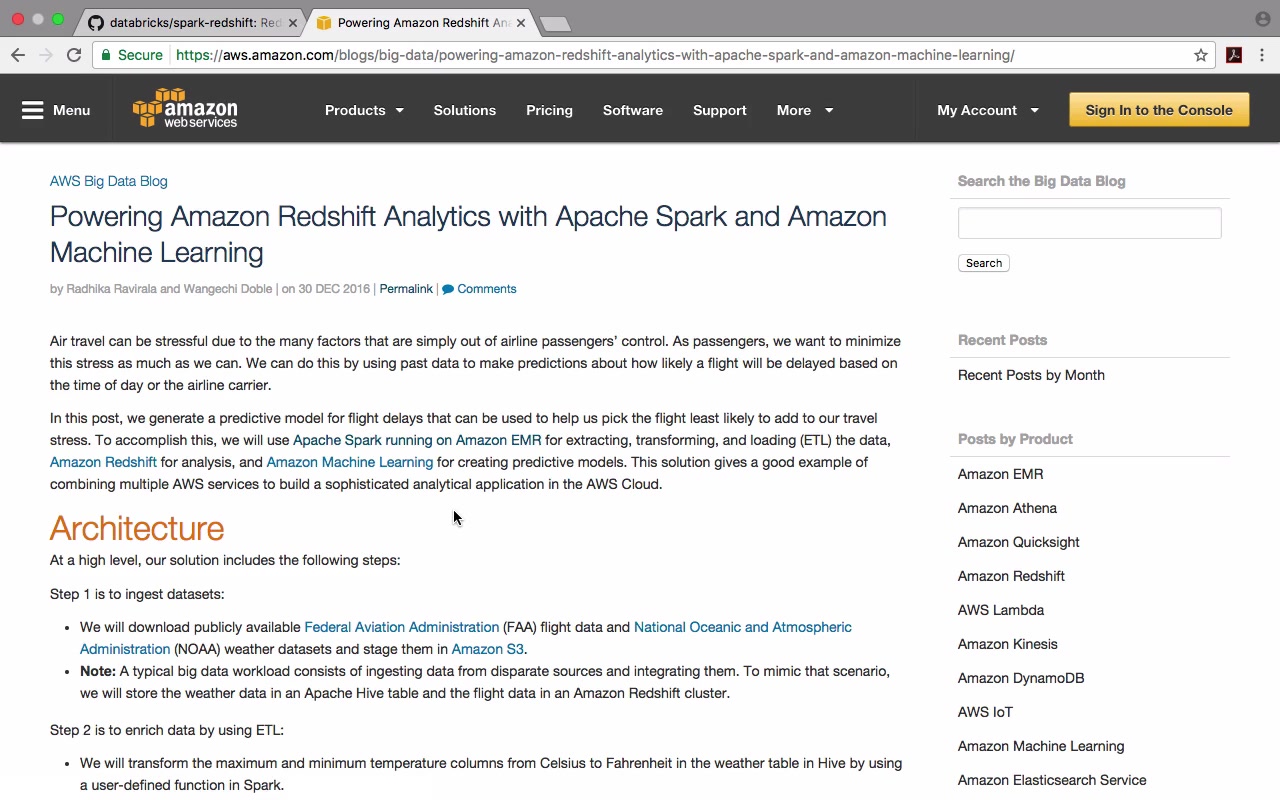Image resolution: width=1280 pixels, height=800 pixels.
Task: Click the Adobe PDF extension icon
Action: [x=1234, y=55]
